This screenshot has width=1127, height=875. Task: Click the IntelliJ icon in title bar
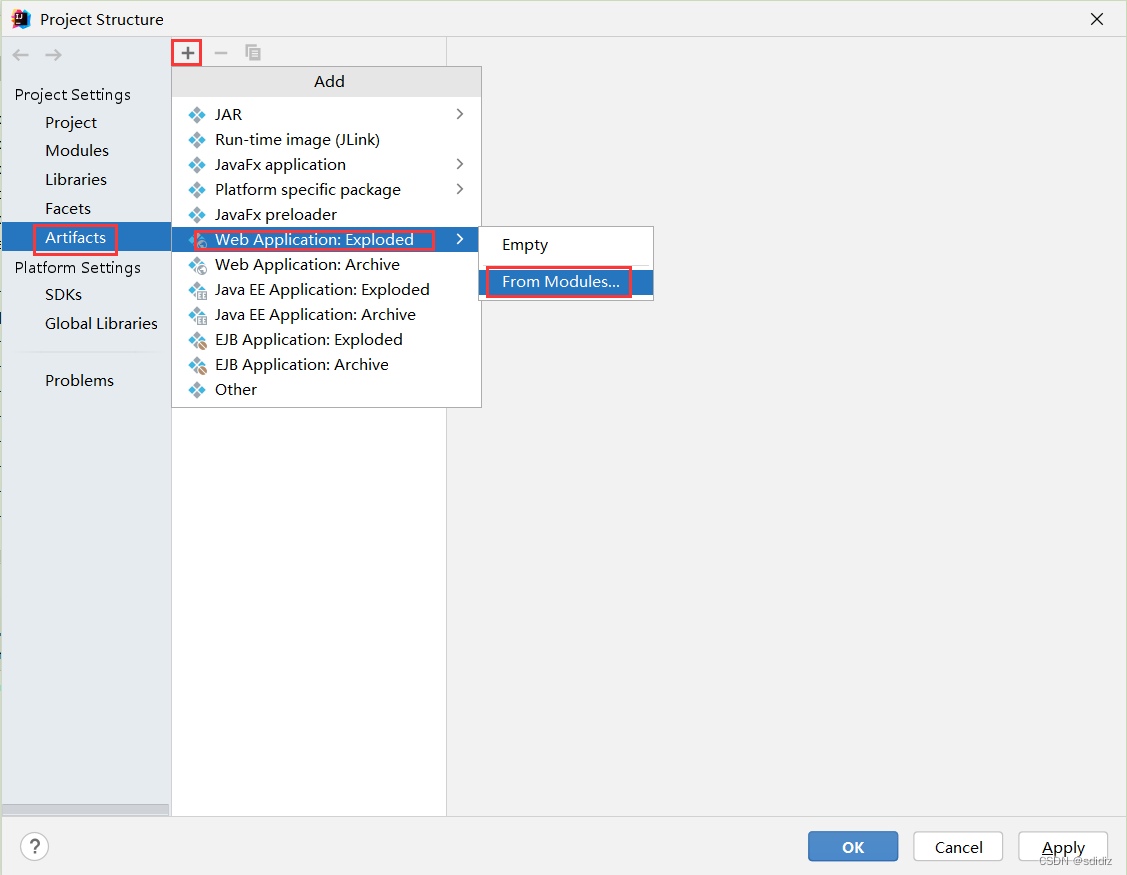coord(21,19)
